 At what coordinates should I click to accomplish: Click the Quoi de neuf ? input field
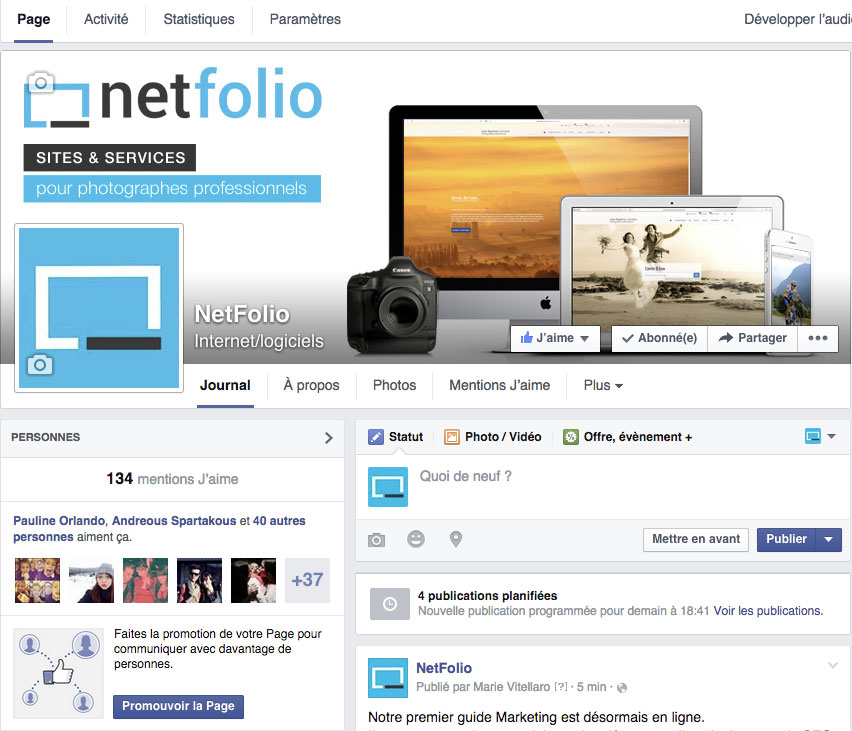[602, 487]
